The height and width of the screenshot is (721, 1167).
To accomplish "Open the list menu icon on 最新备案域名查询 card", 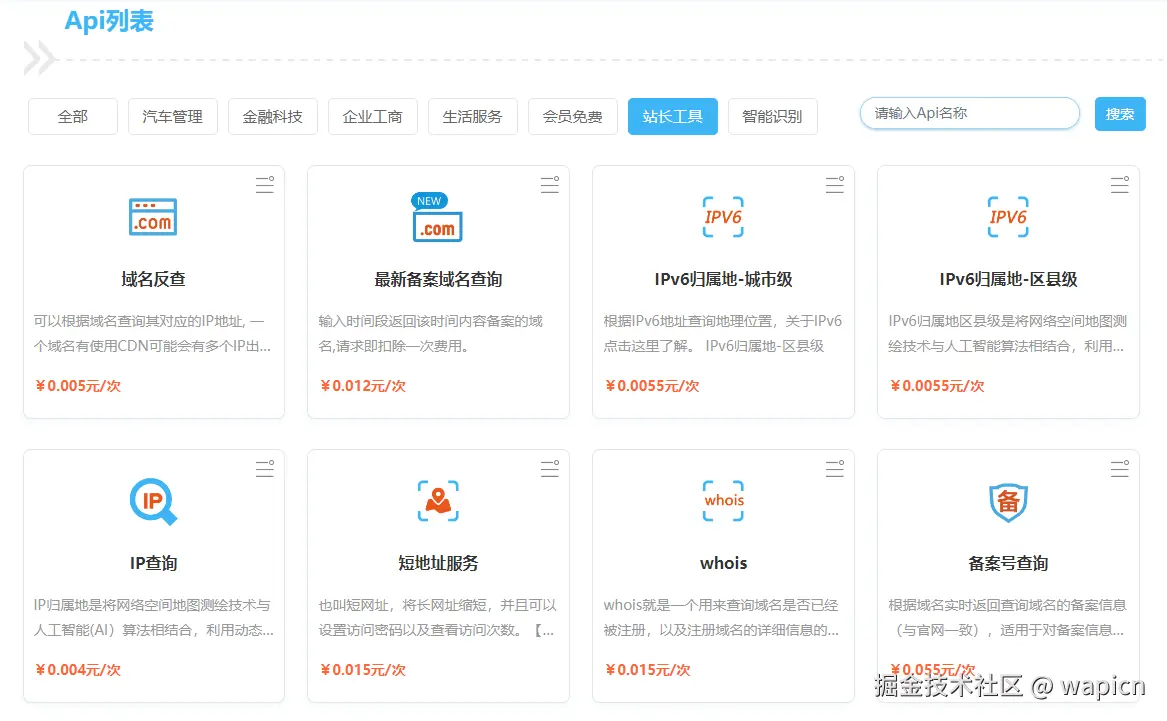I will pyautogui.click(x=550, y=185).
